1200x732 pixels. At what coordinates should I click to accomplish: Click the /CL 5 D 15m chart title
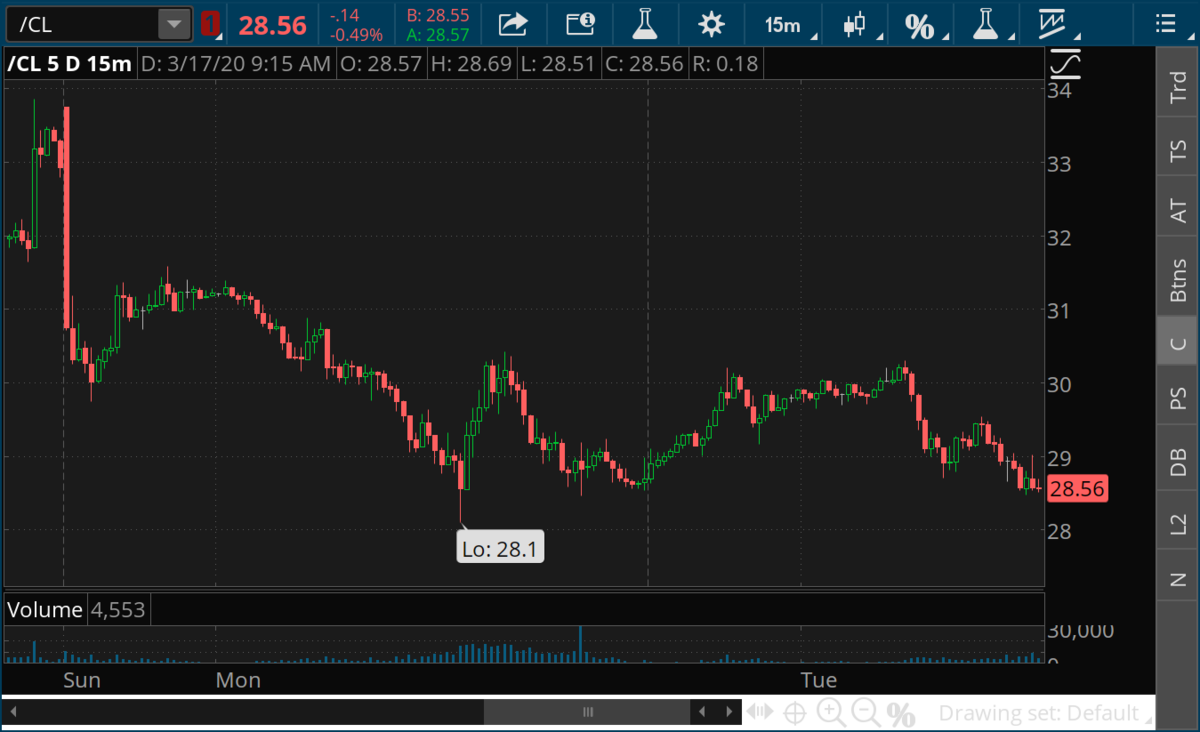point(69,65)
